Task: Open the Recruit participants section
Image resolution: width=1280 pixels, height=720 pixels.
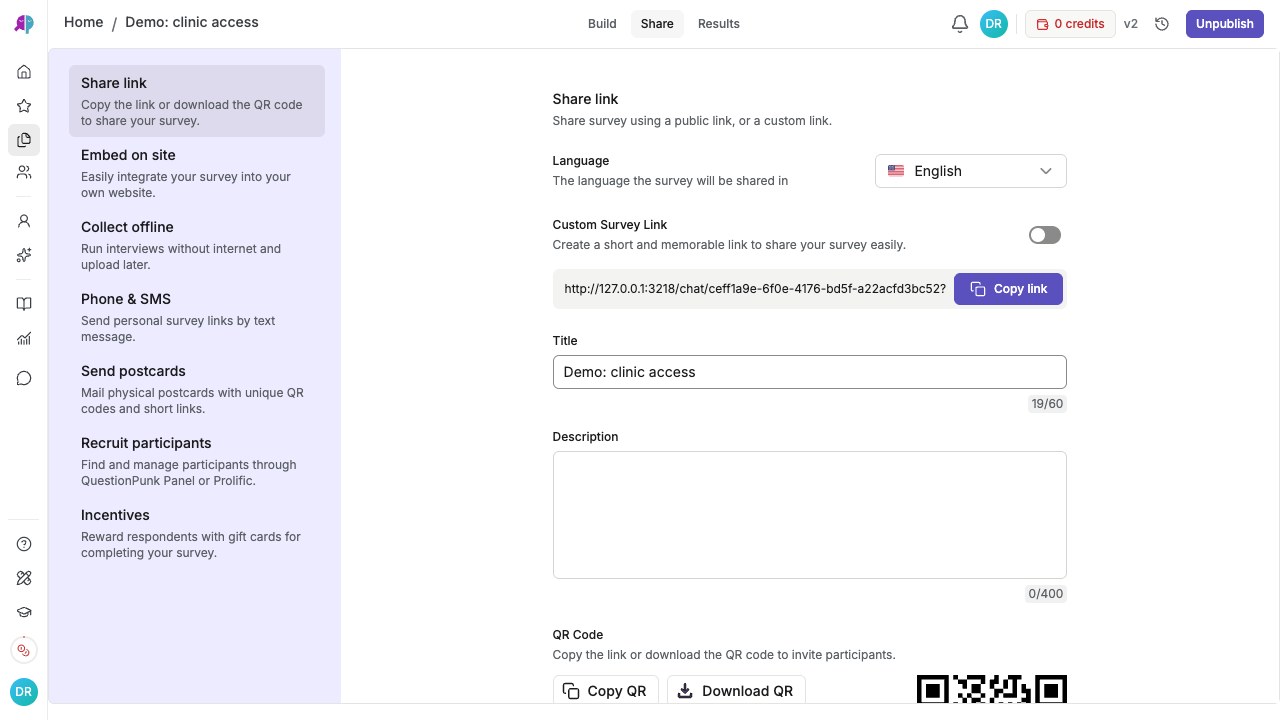Action: [197, 461]
